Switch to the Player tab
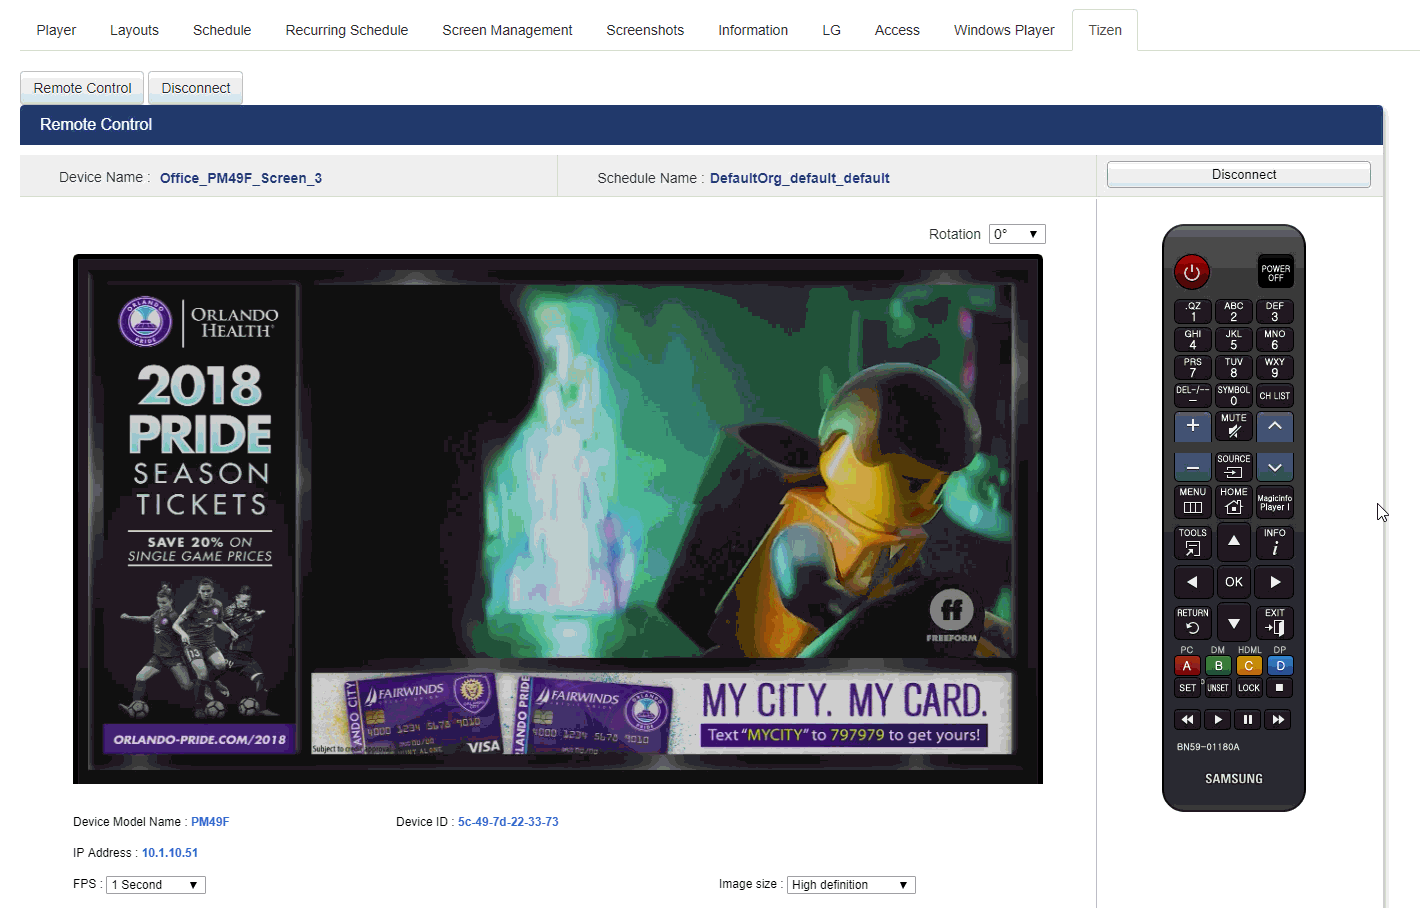This screenshot has height=908, width=1420. click(x=56, y=30)
